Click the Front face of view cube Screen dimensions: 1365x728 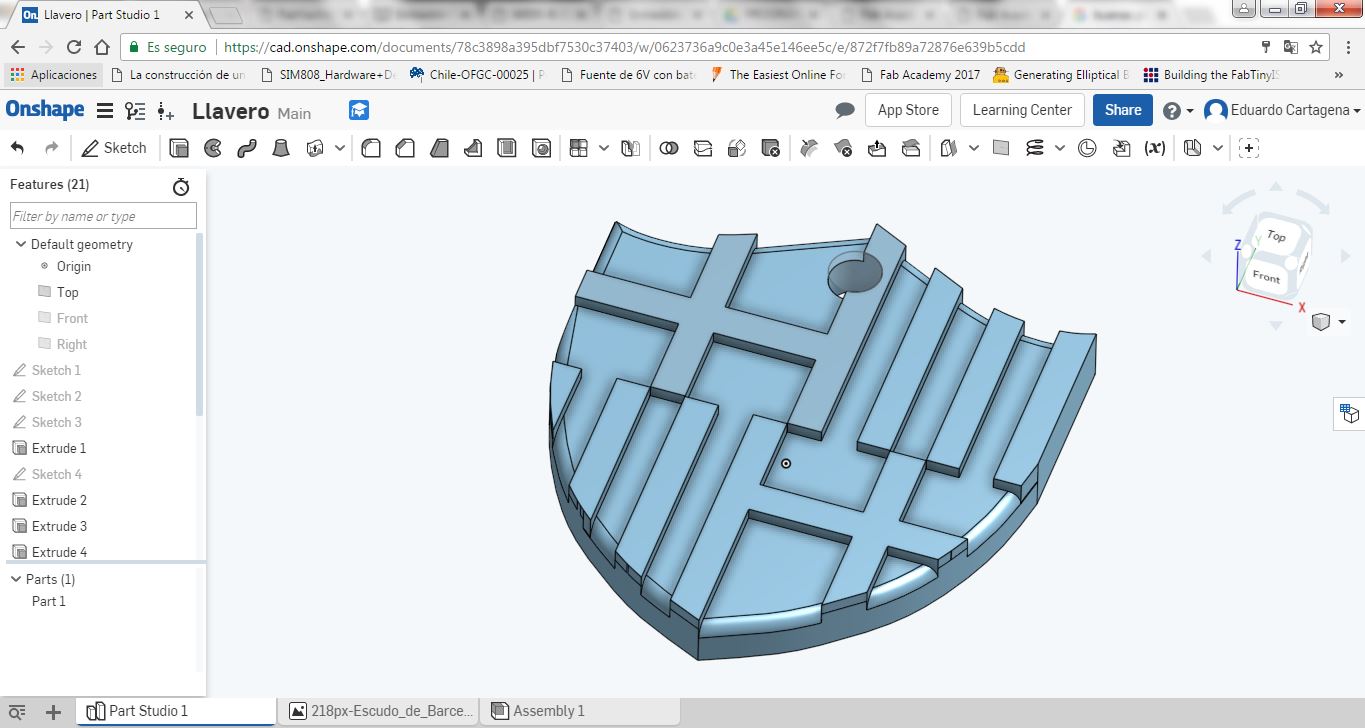point(1266,276)
